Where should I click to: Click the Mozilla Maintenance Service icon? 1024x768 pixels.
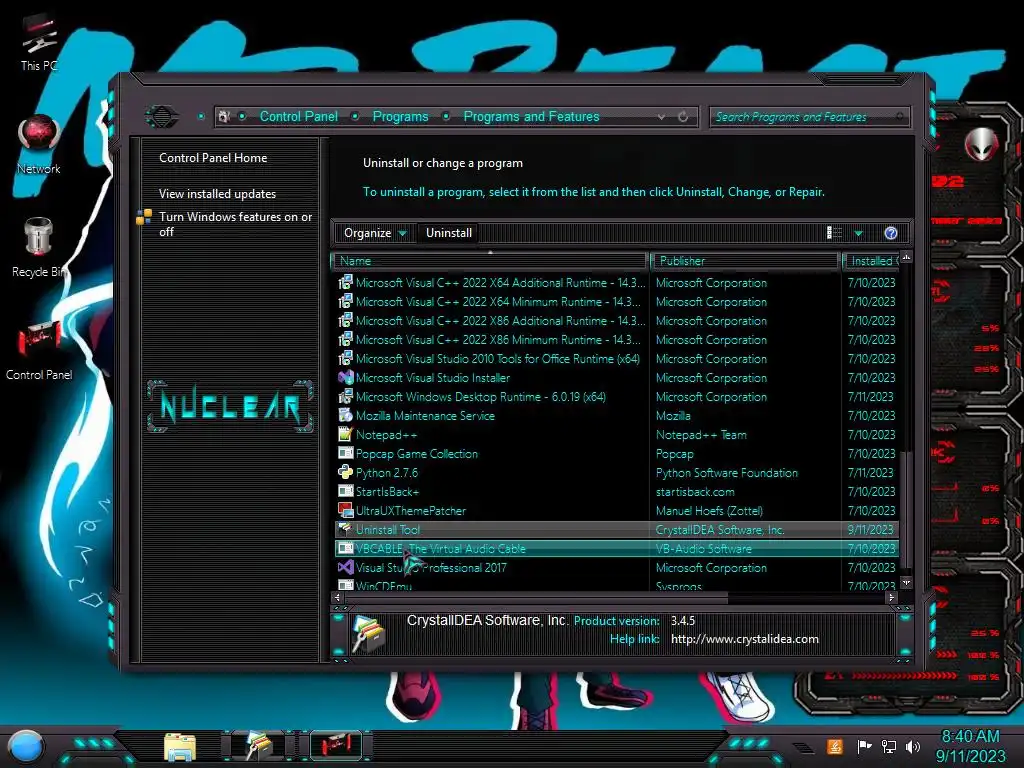point(345,415)
